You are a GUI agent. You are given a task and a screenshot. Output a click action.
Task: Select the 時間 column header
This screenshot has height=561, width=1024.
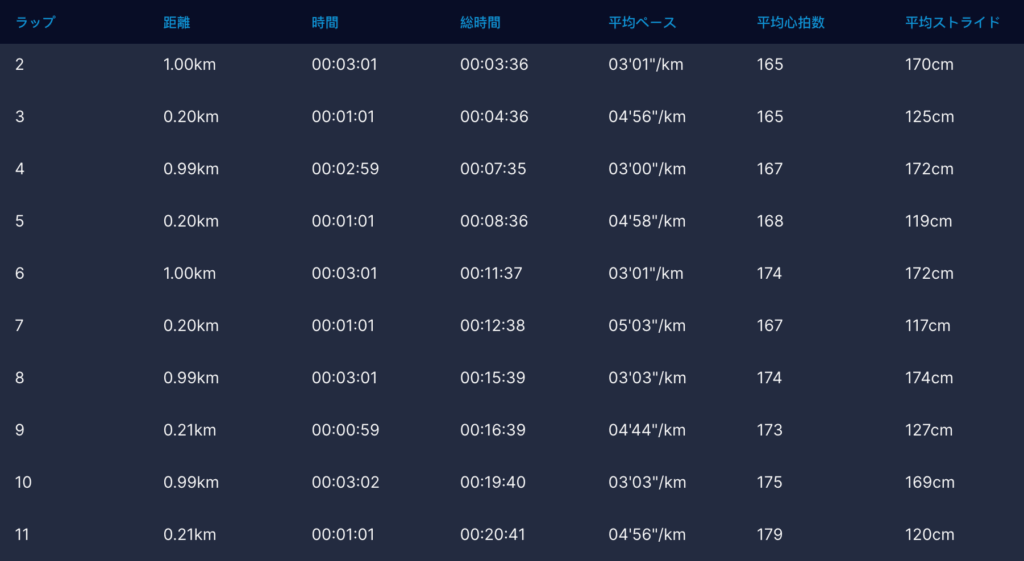pyautogui.click(x=325, y=22)
